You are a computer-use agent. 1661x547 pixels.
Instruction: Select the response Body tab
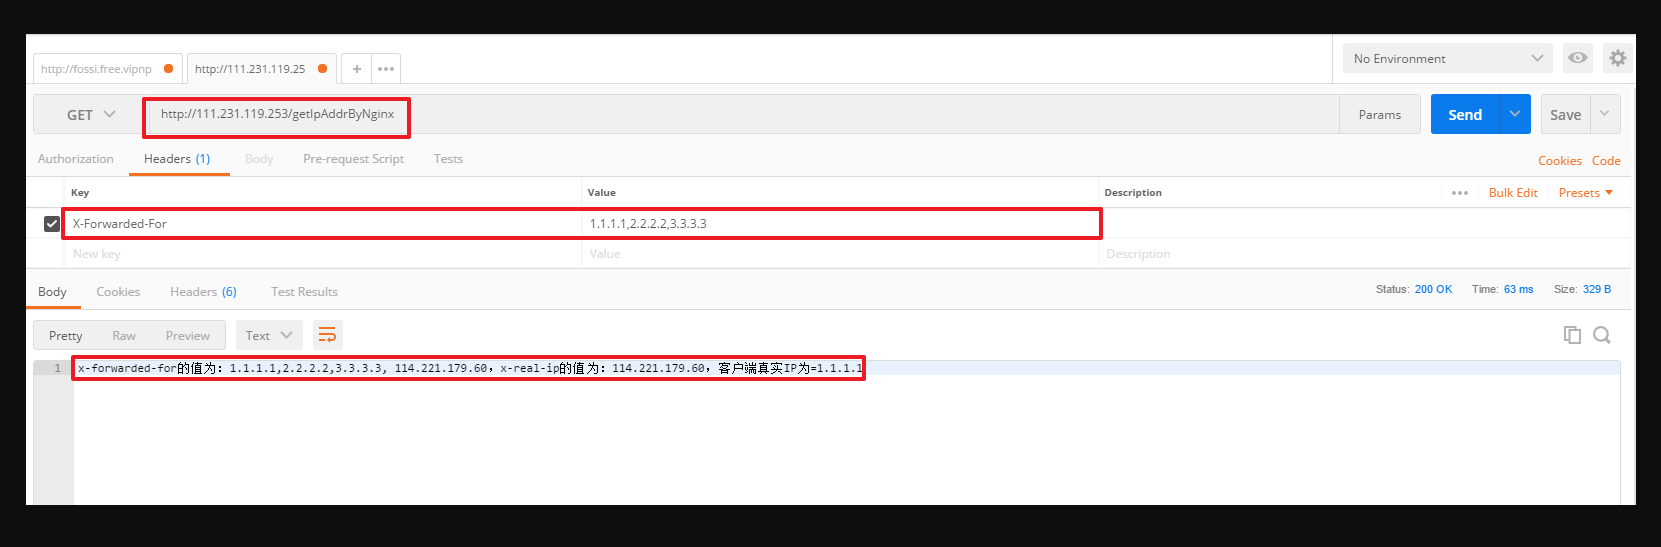point(52,292)
